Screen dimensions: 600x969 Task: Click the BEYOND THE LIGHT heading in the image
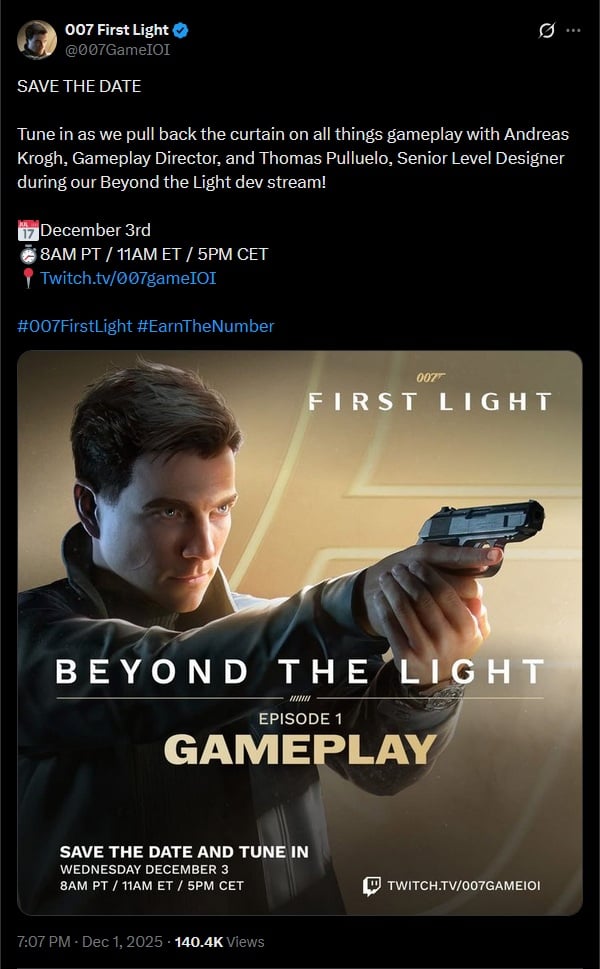pyautogui.click(x=300, y=672)
